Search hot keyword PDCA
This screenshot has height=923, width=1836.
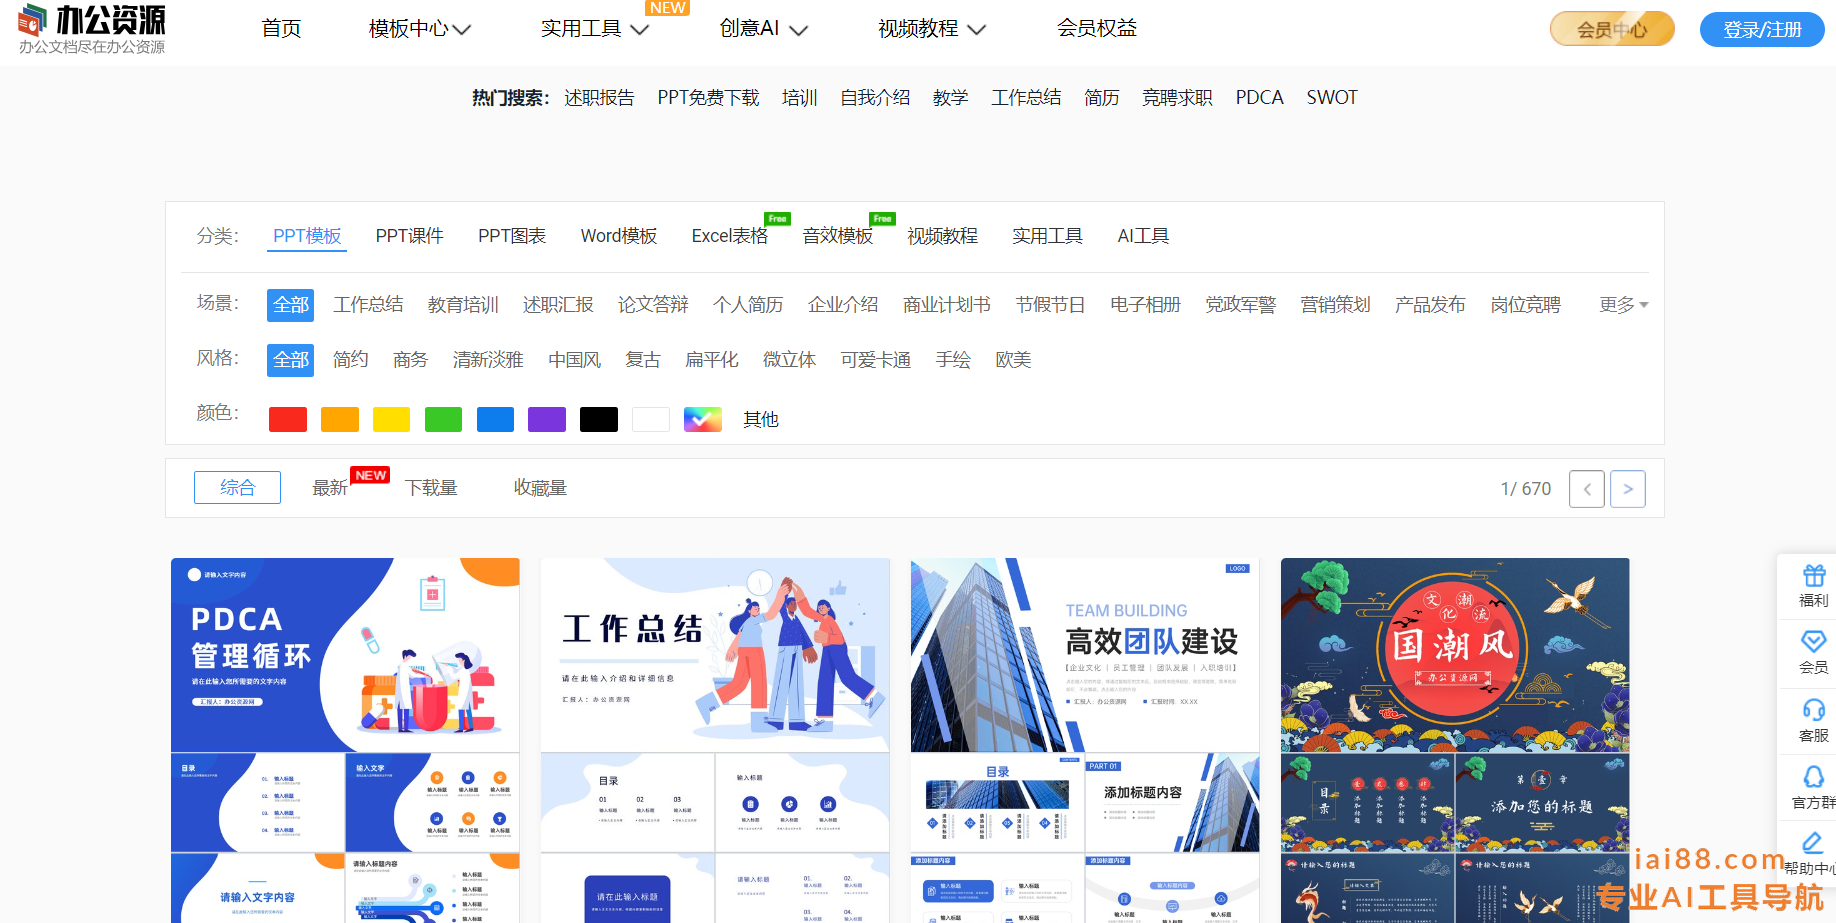(1259, 98)
